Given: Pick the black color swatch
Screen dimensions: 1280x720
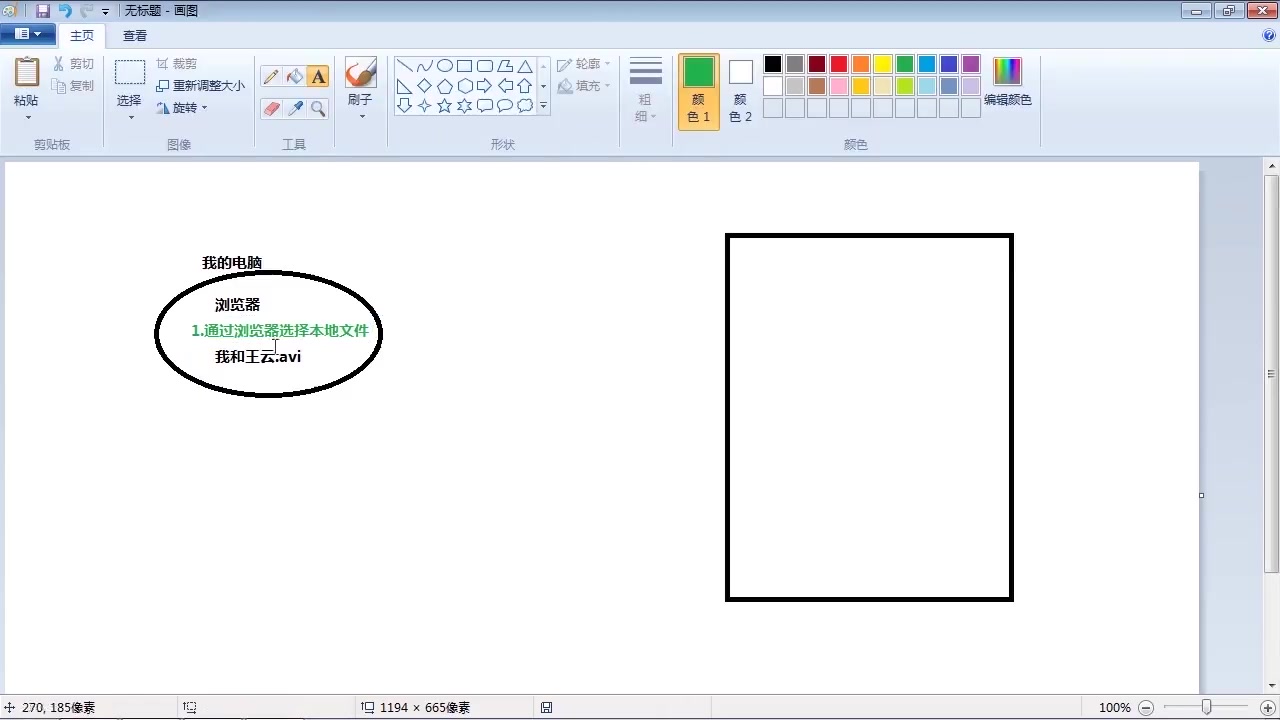Looking at the screenshot, I should coord(773,64).
